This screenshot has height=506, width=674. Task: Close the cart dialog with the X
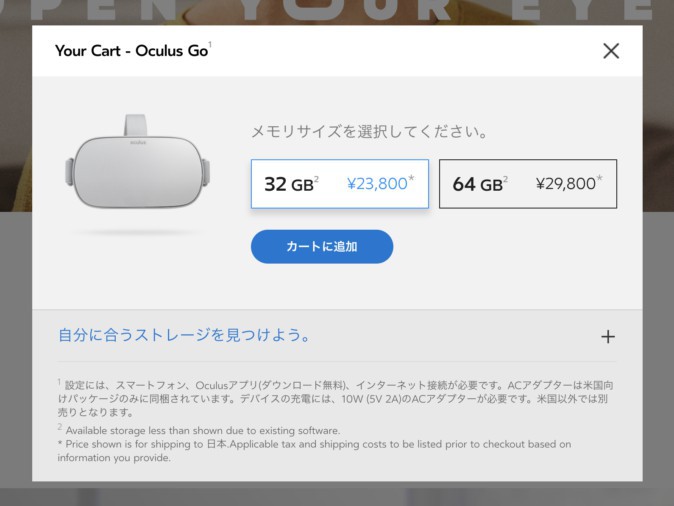coord(611,51)
